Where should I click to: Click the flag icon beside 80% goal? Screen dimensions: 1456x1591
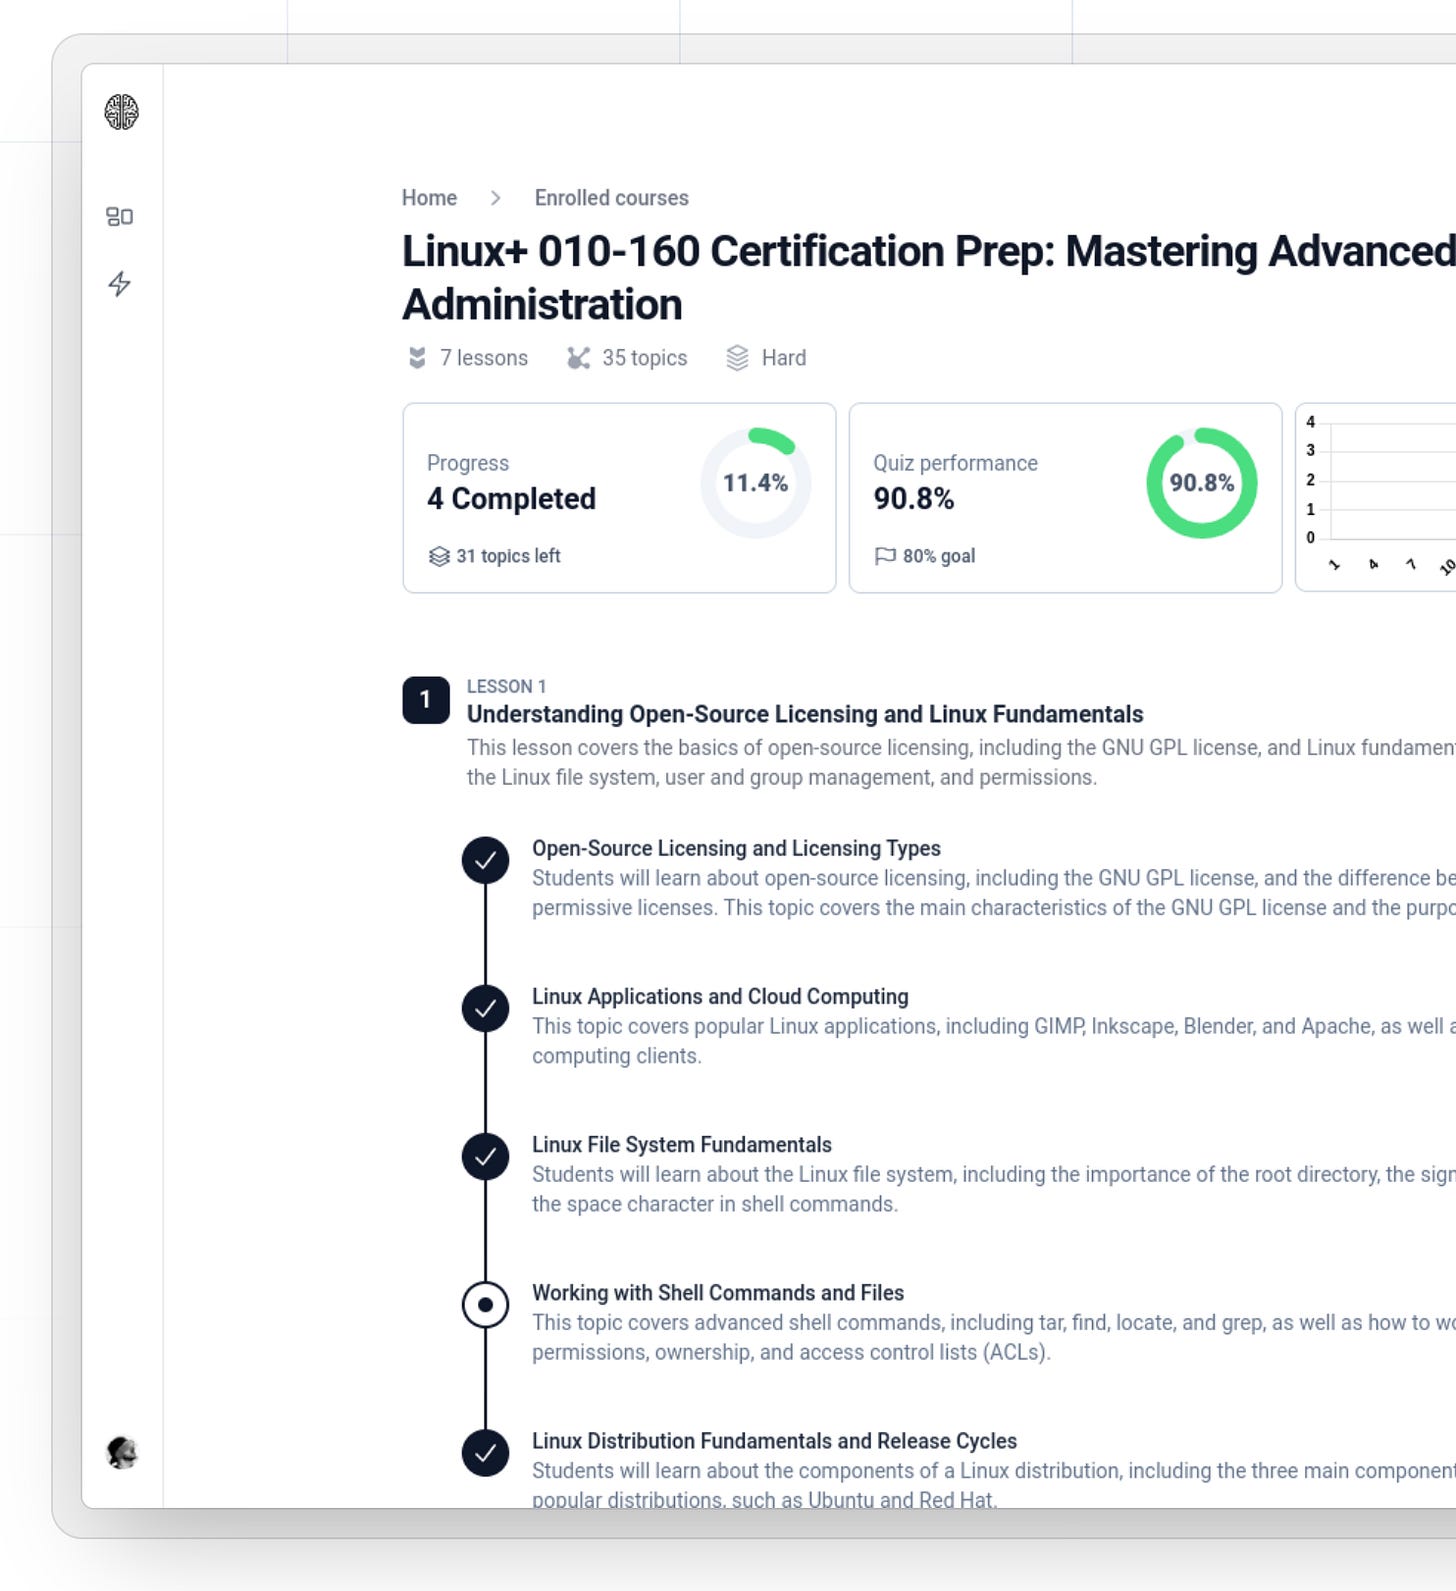885,556
